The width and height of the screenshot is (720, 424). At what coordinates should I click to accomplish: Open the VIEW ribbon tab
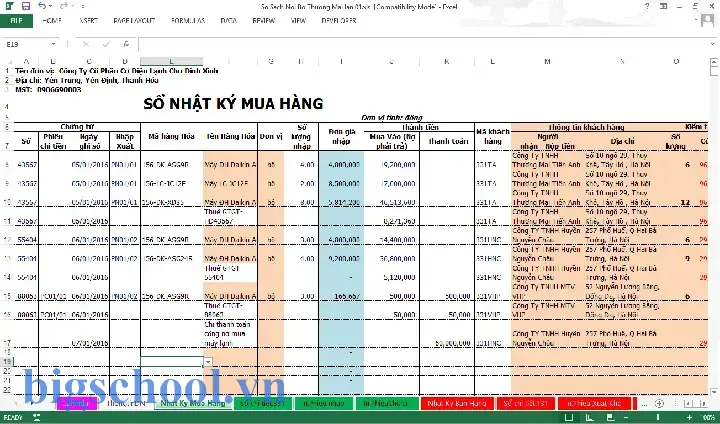pyautogui.click(x=298, y=21)
